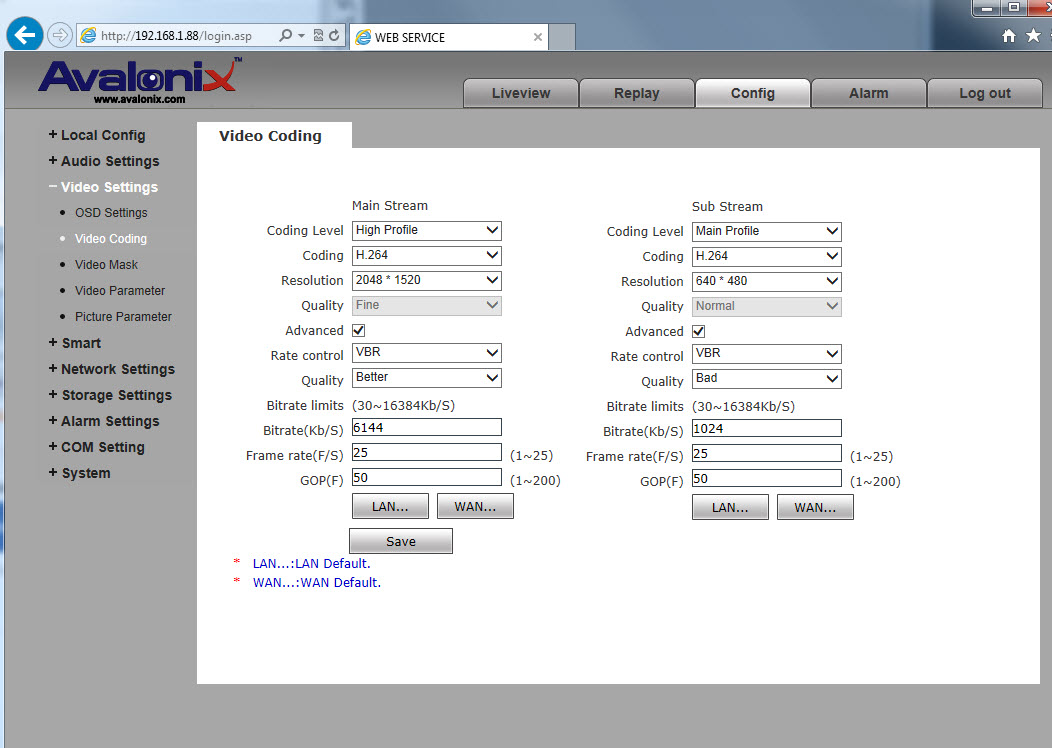Close the WEB SERVICE browser tab
Viewport: 1052px width, 748px height.
tap(538, 37)
